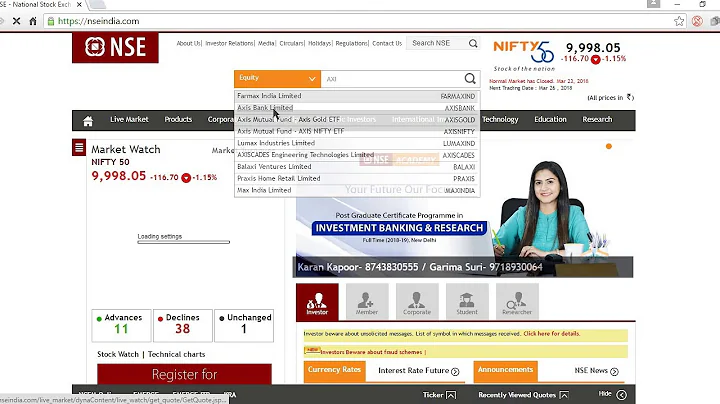Open the Education menu
The height and width of the screenshot is (404, 720).
(x=550, y=119)
